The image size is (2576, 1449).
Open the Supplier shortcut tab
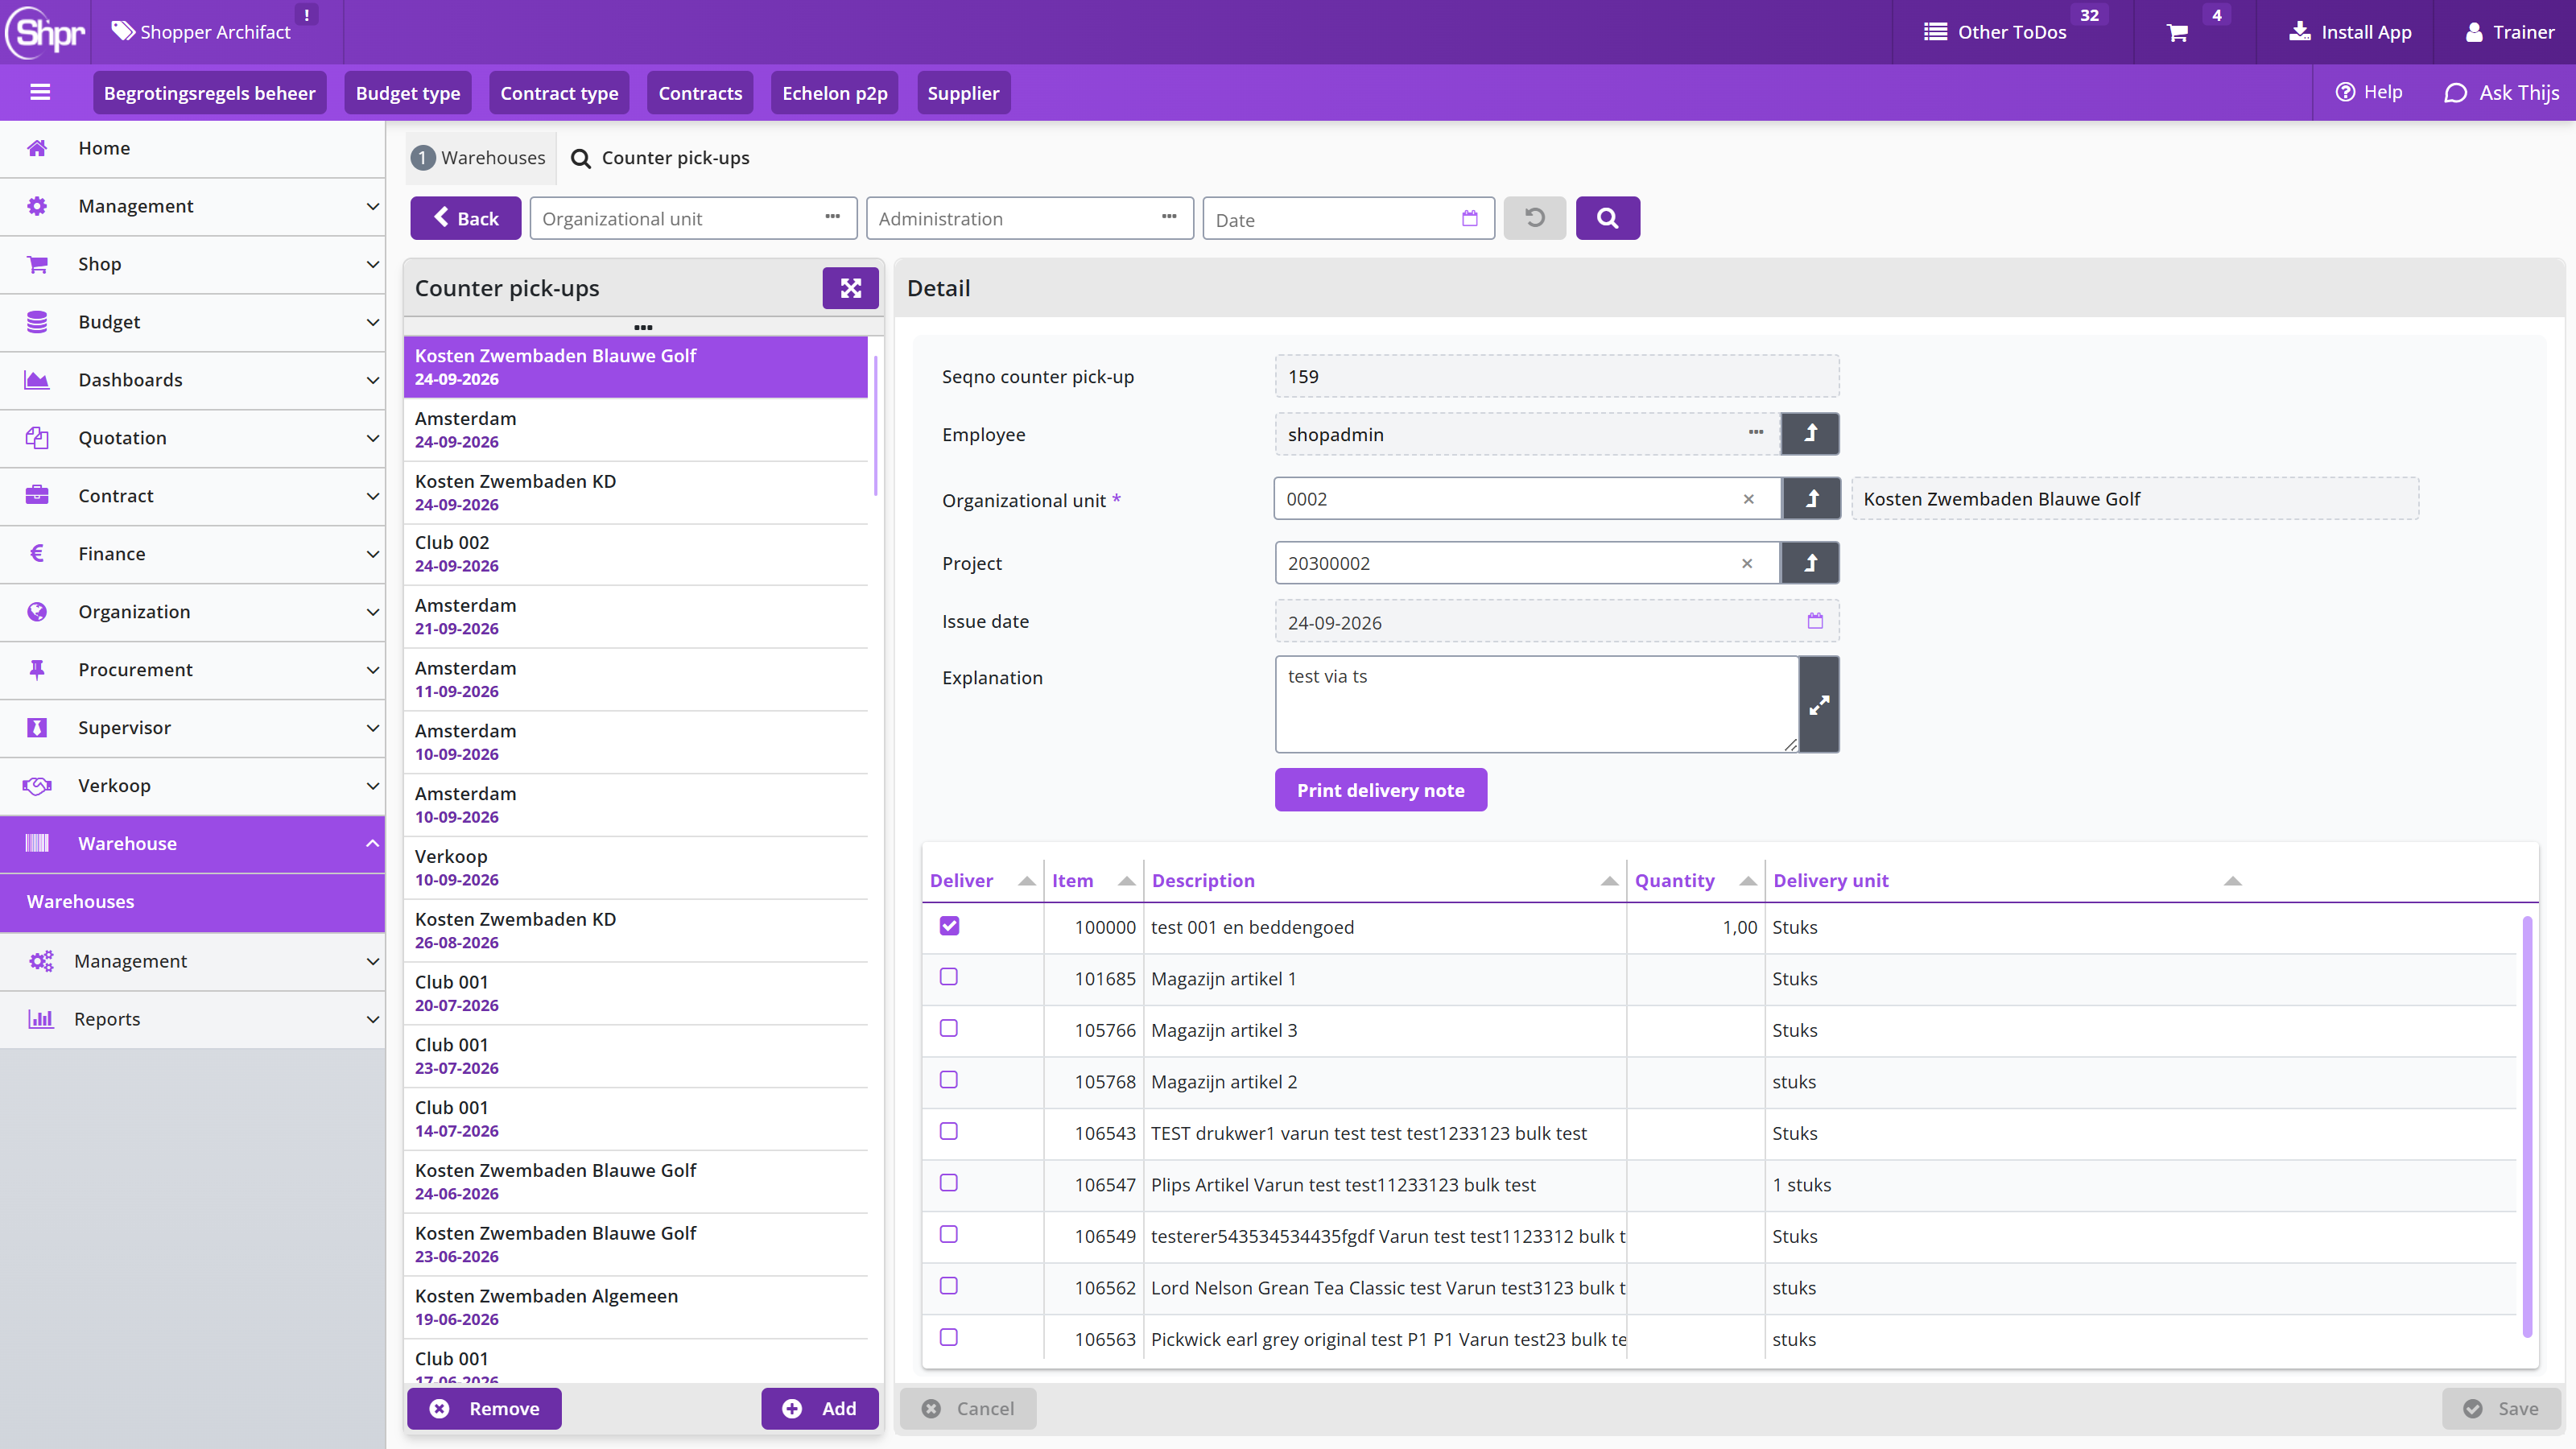[x=963, y=93]
